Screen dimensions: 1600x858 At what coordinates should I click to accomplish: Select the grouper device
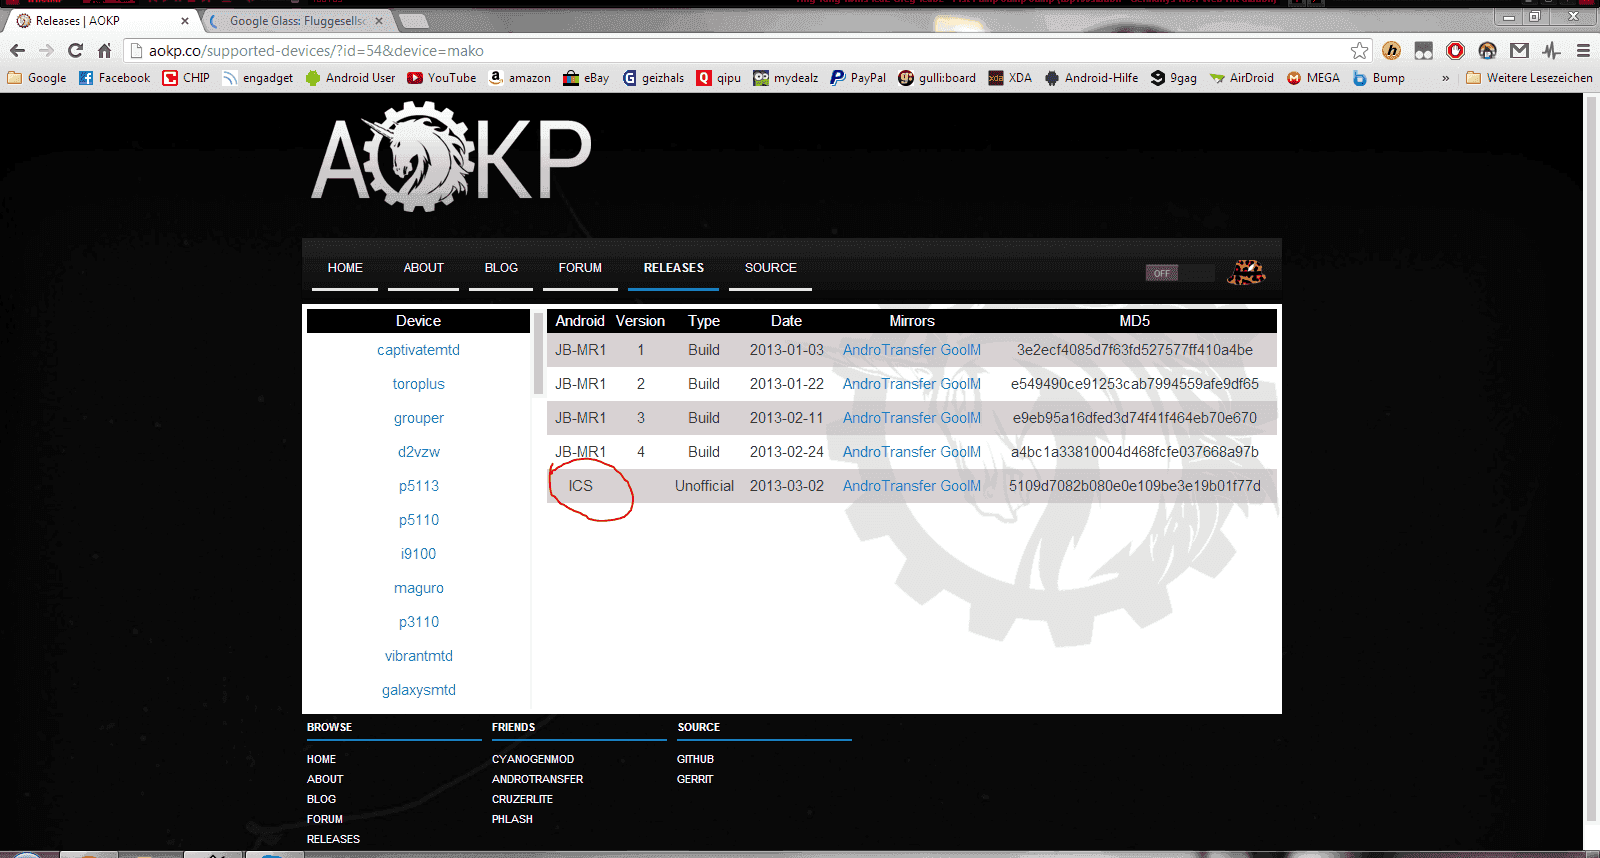click(418, 418)
